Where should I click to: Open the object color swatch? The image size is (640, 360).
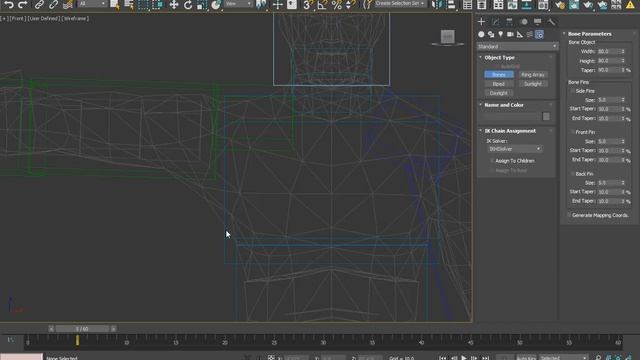pyautogui.click(x=546, y=117)
